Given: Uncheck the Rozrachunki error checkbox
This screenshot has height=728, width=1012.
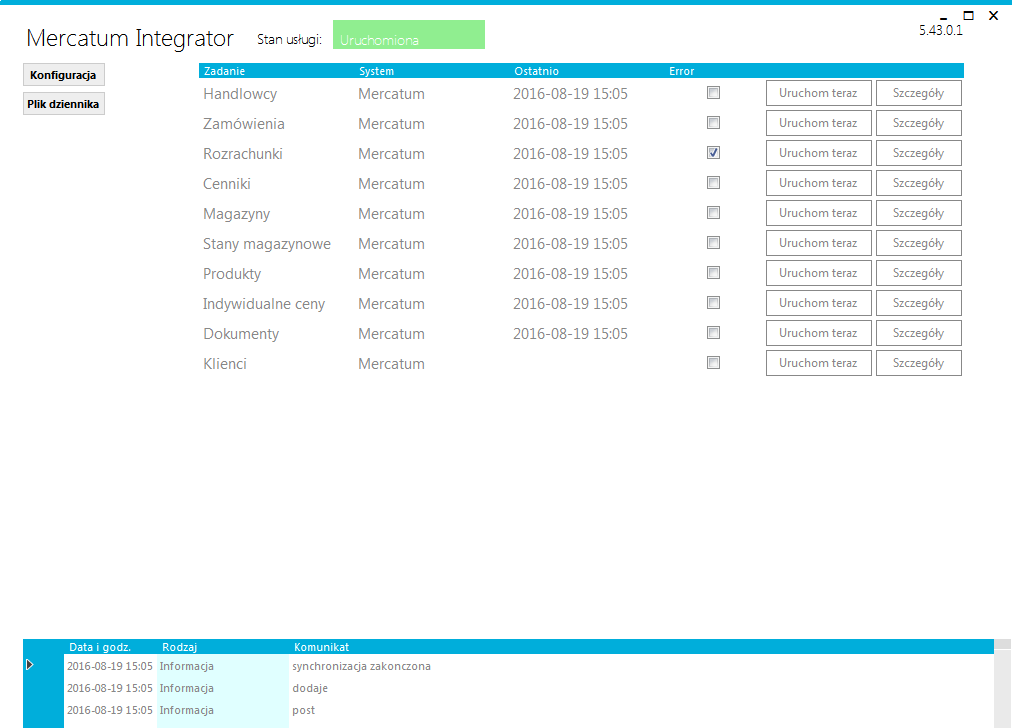Looking at the screenshot, I should 713,153.
